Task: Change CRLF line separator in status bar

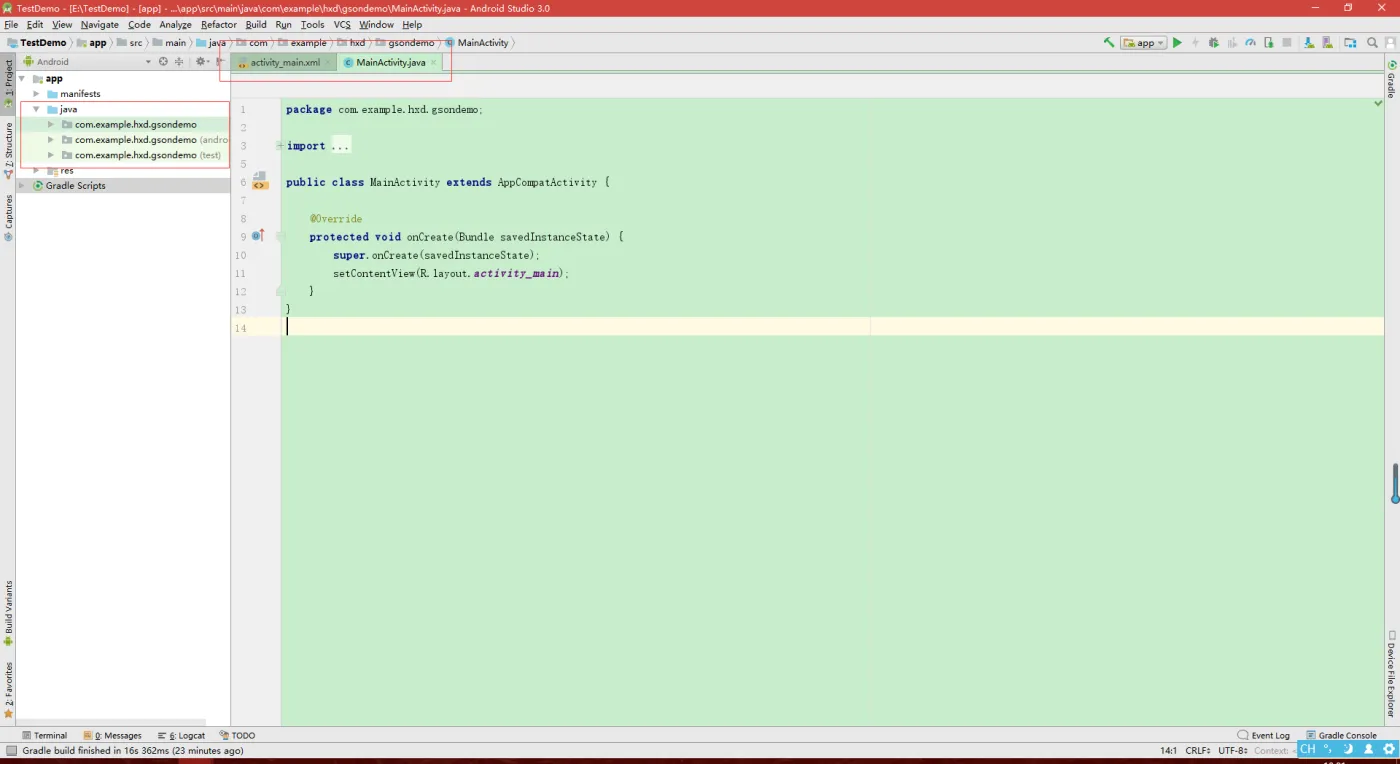Action: (x=1200, y=750)
